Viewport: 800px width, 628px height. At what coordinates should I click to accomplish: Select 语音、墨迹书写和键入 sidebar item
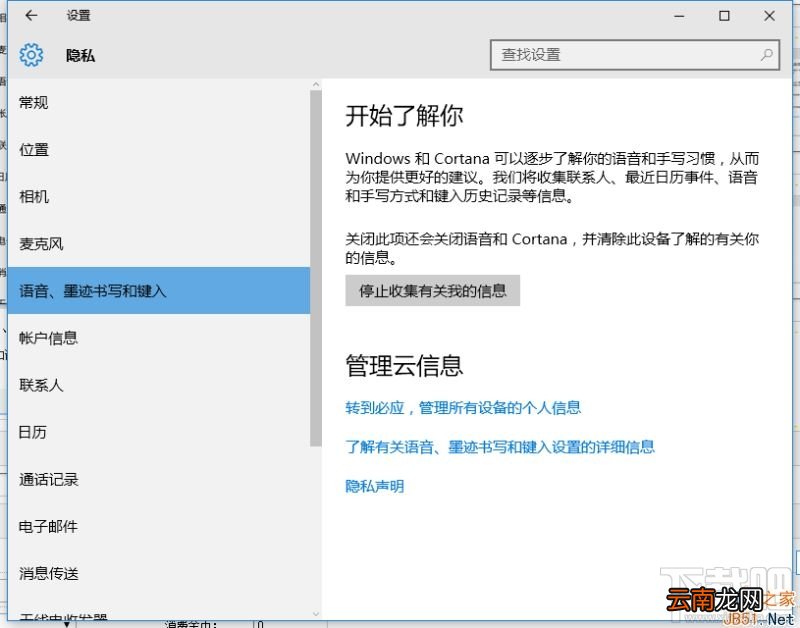tap(159, 290)
